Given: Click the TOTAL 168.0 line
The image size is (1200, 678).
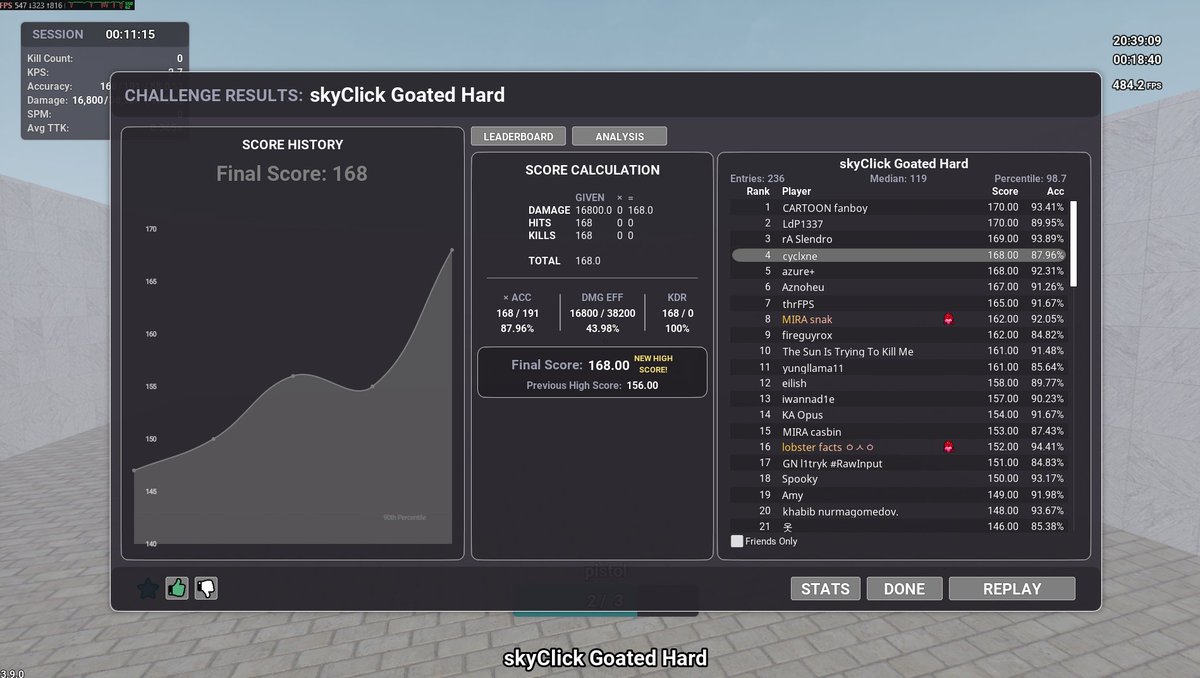Looking at the screenshot, I should point(564,260).
